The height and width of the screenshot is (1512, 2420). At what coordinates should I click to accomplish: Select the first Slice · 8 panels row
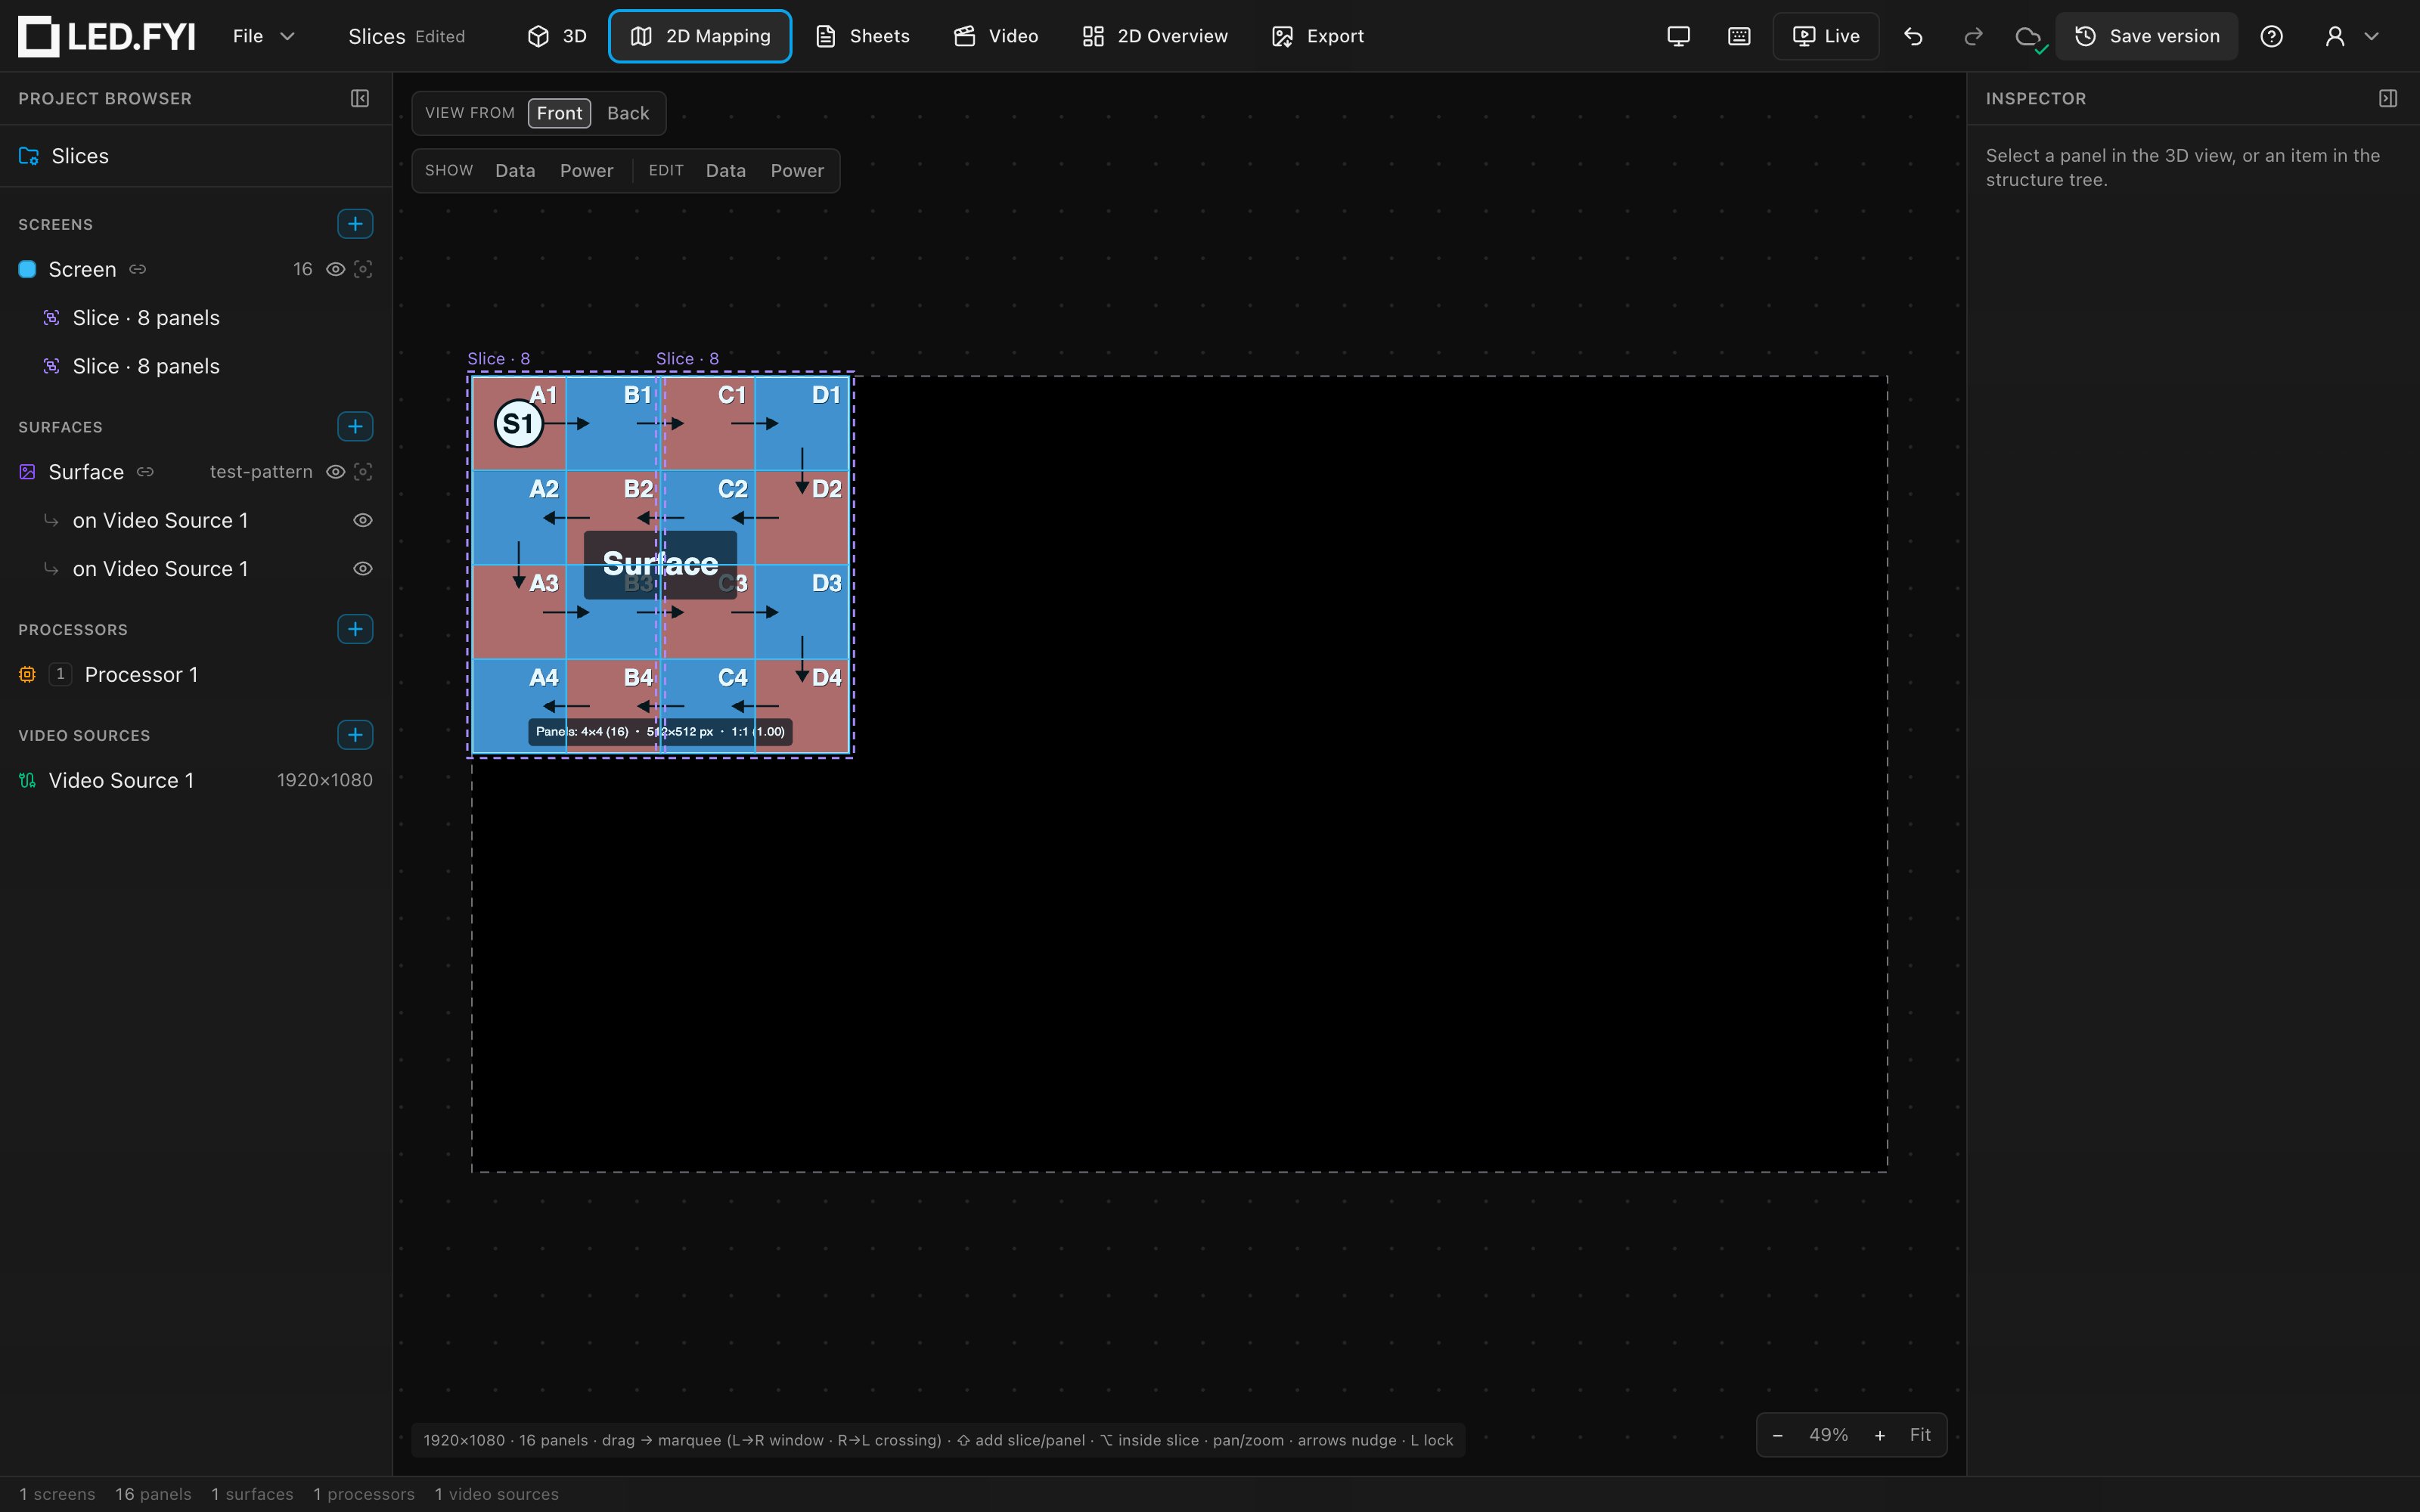point(196,318)
